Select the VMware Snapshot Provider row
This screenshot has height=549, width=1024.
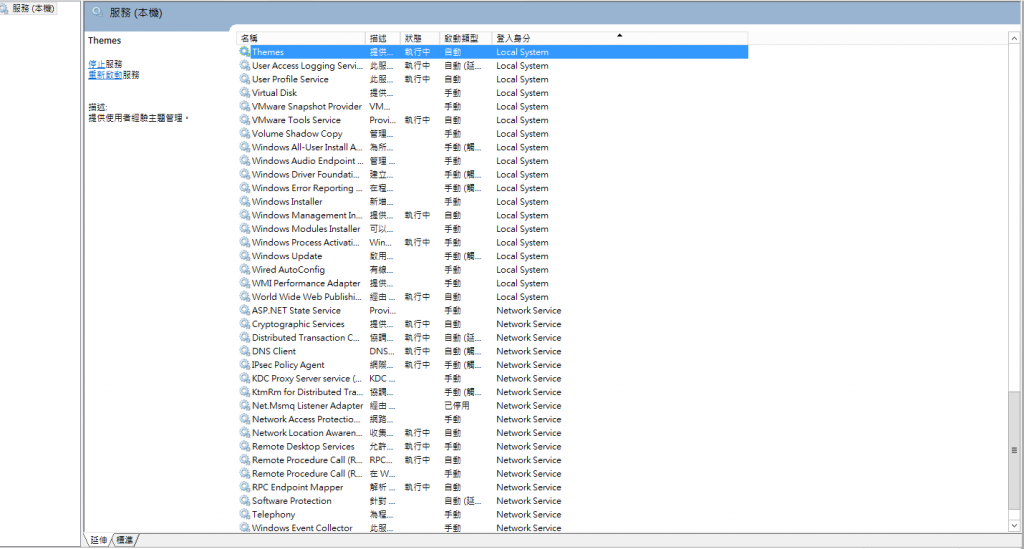(492, 106)
